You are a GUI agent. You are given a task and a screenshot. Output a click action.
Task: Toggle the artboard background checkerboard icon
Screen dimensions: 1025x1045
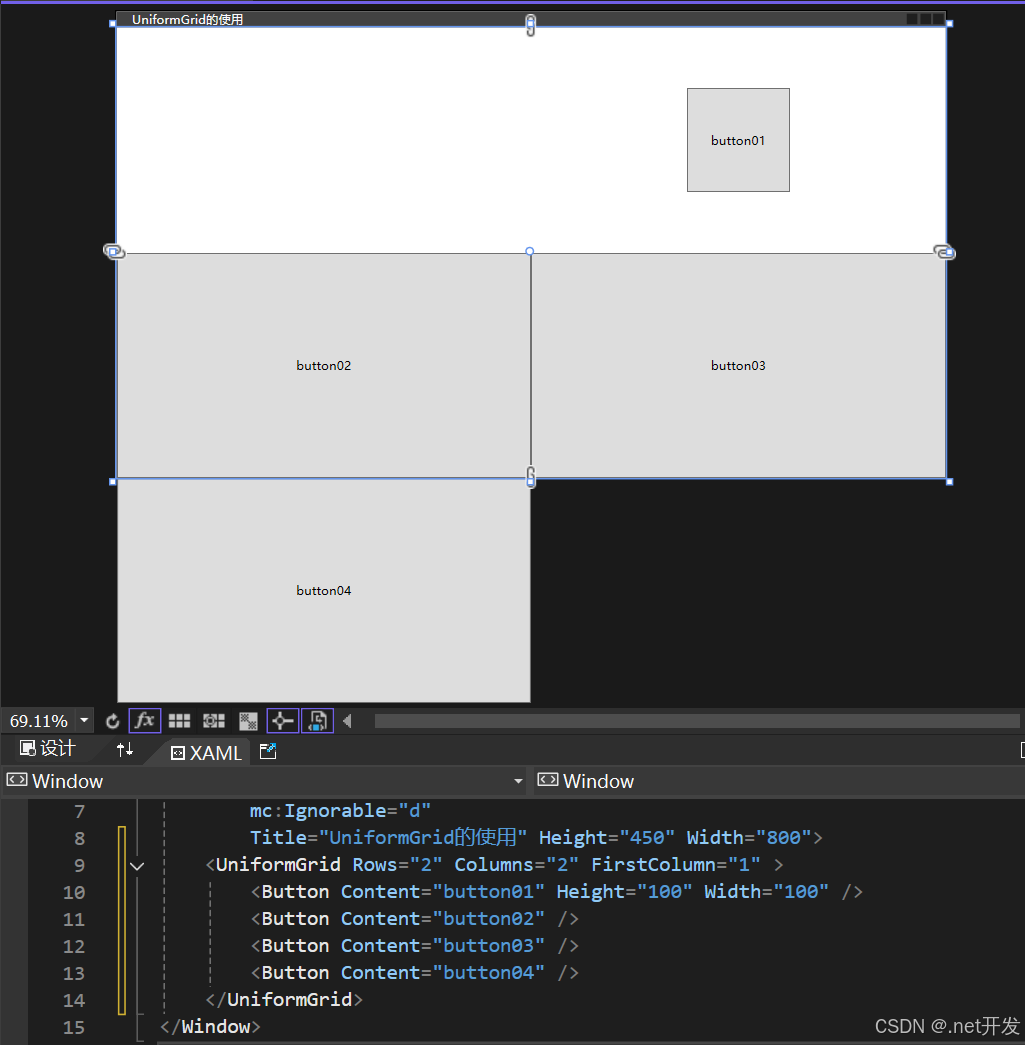point(249,721)
